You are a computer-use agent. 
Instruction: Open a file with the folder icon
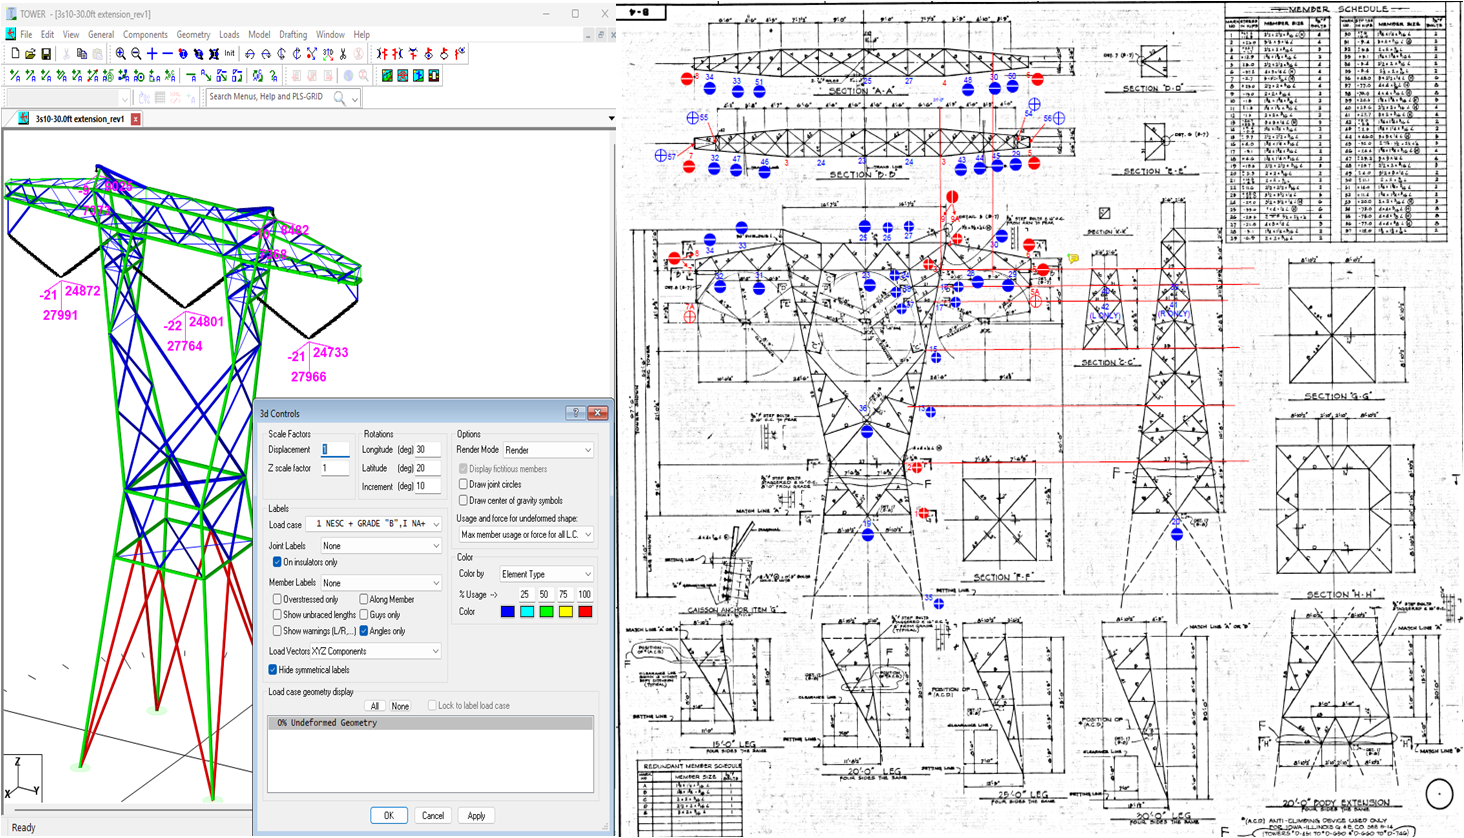pos(30,54)
